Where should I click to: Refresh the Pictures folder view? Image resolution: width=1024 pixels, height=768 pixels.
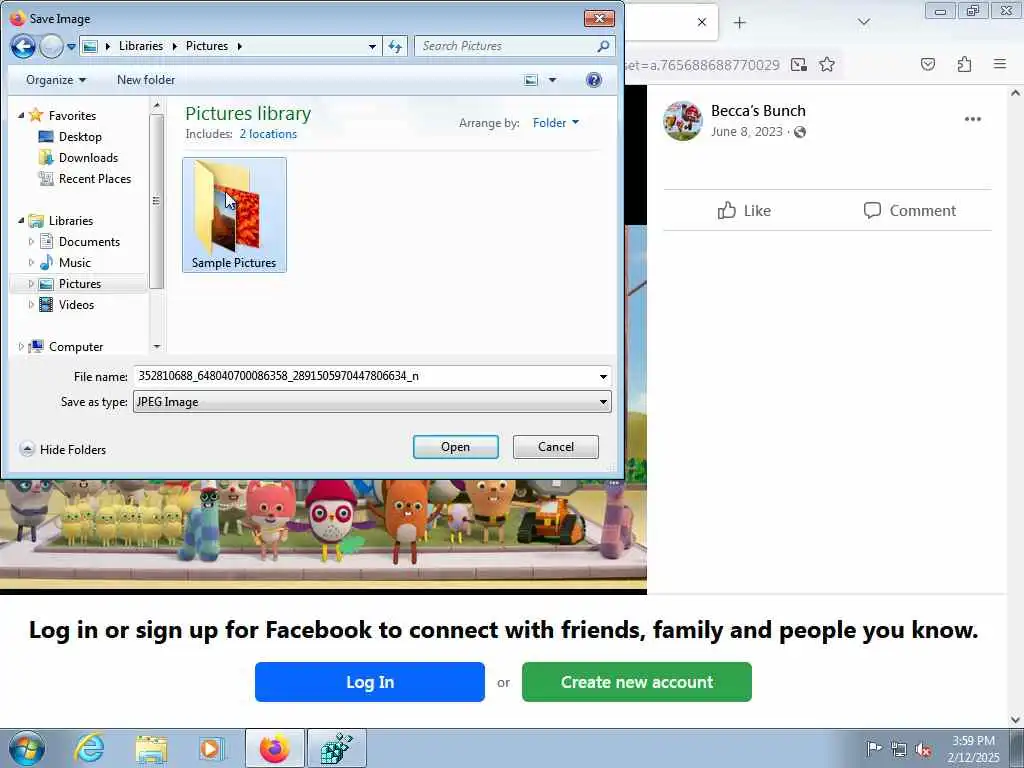(x=395, y=46)
